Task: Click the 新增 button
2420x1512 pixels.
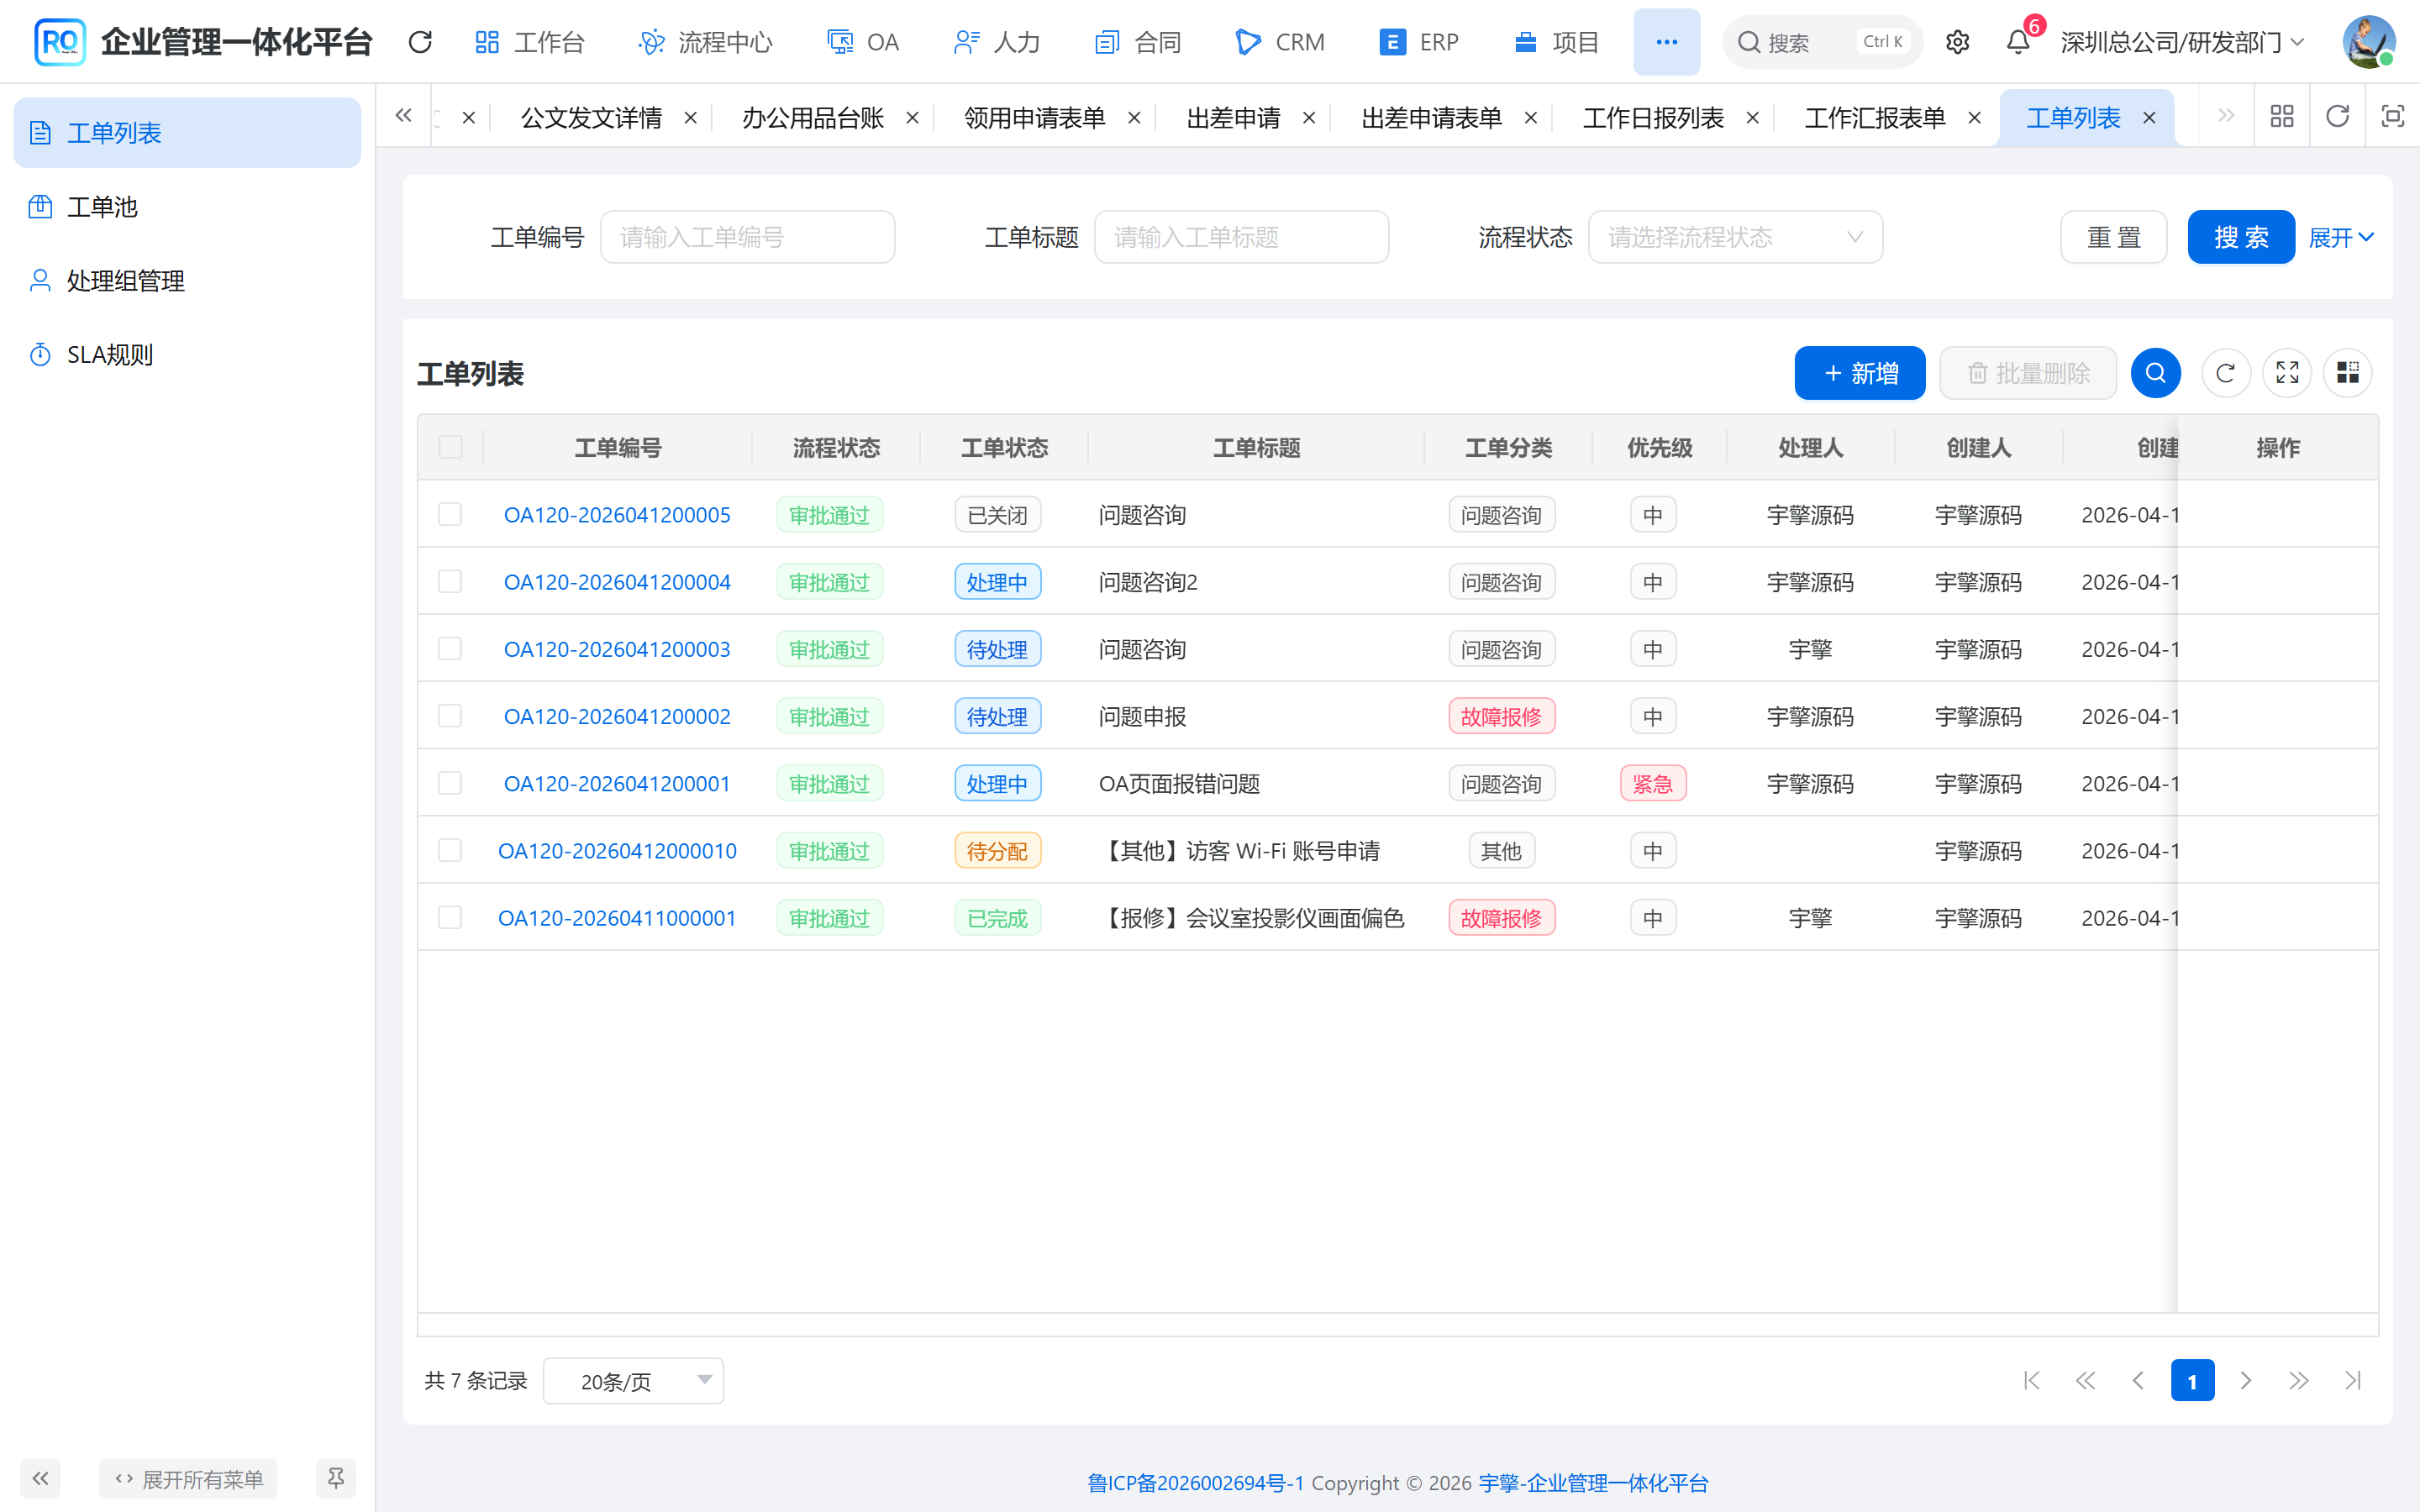Action: click(1860, 373)
